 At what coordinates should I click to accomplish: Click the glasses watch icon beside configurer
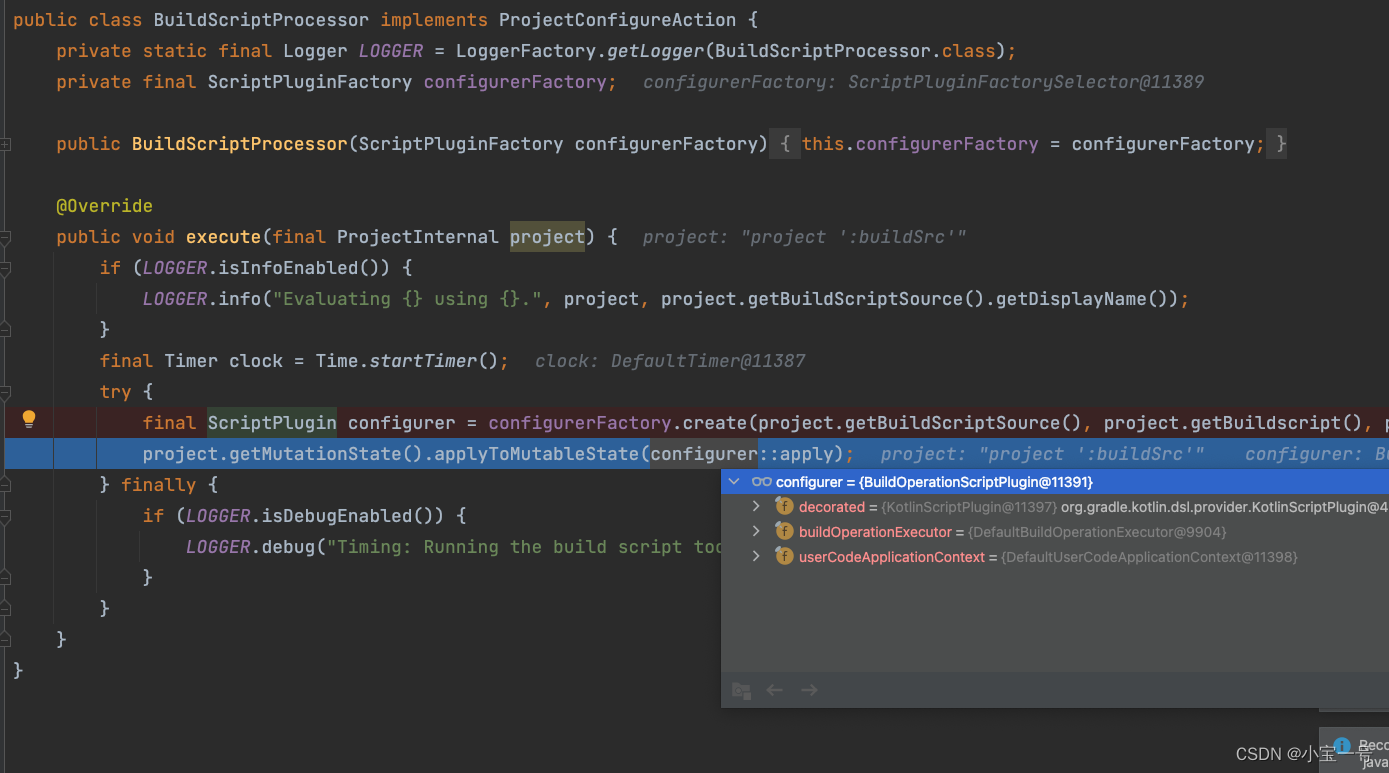[761, 482]
